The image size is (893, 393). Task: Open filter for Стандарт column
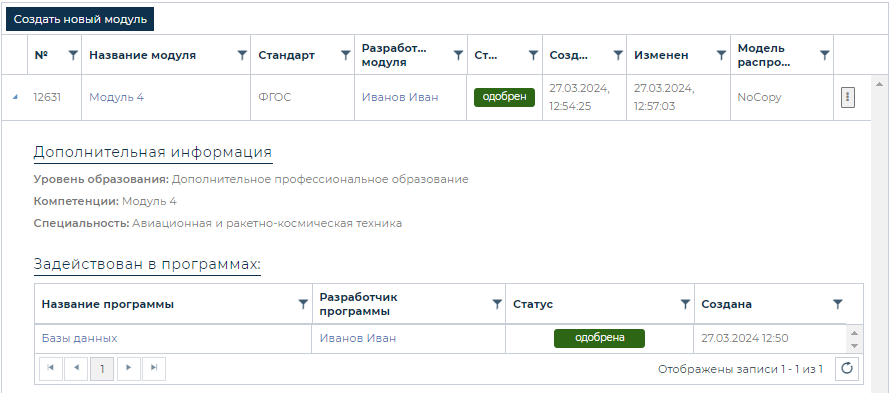coord(346,55)
